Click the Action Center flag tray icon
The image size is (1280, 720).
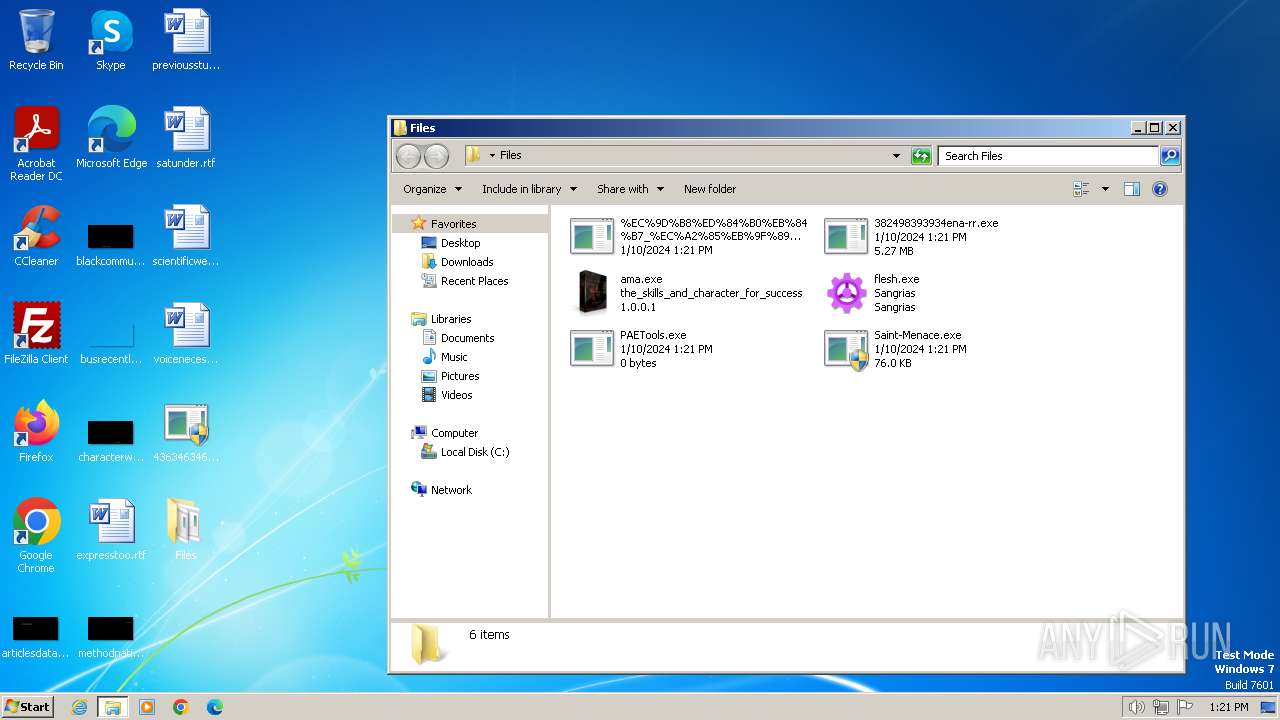pyautogui.click(x=1185, y=707)
